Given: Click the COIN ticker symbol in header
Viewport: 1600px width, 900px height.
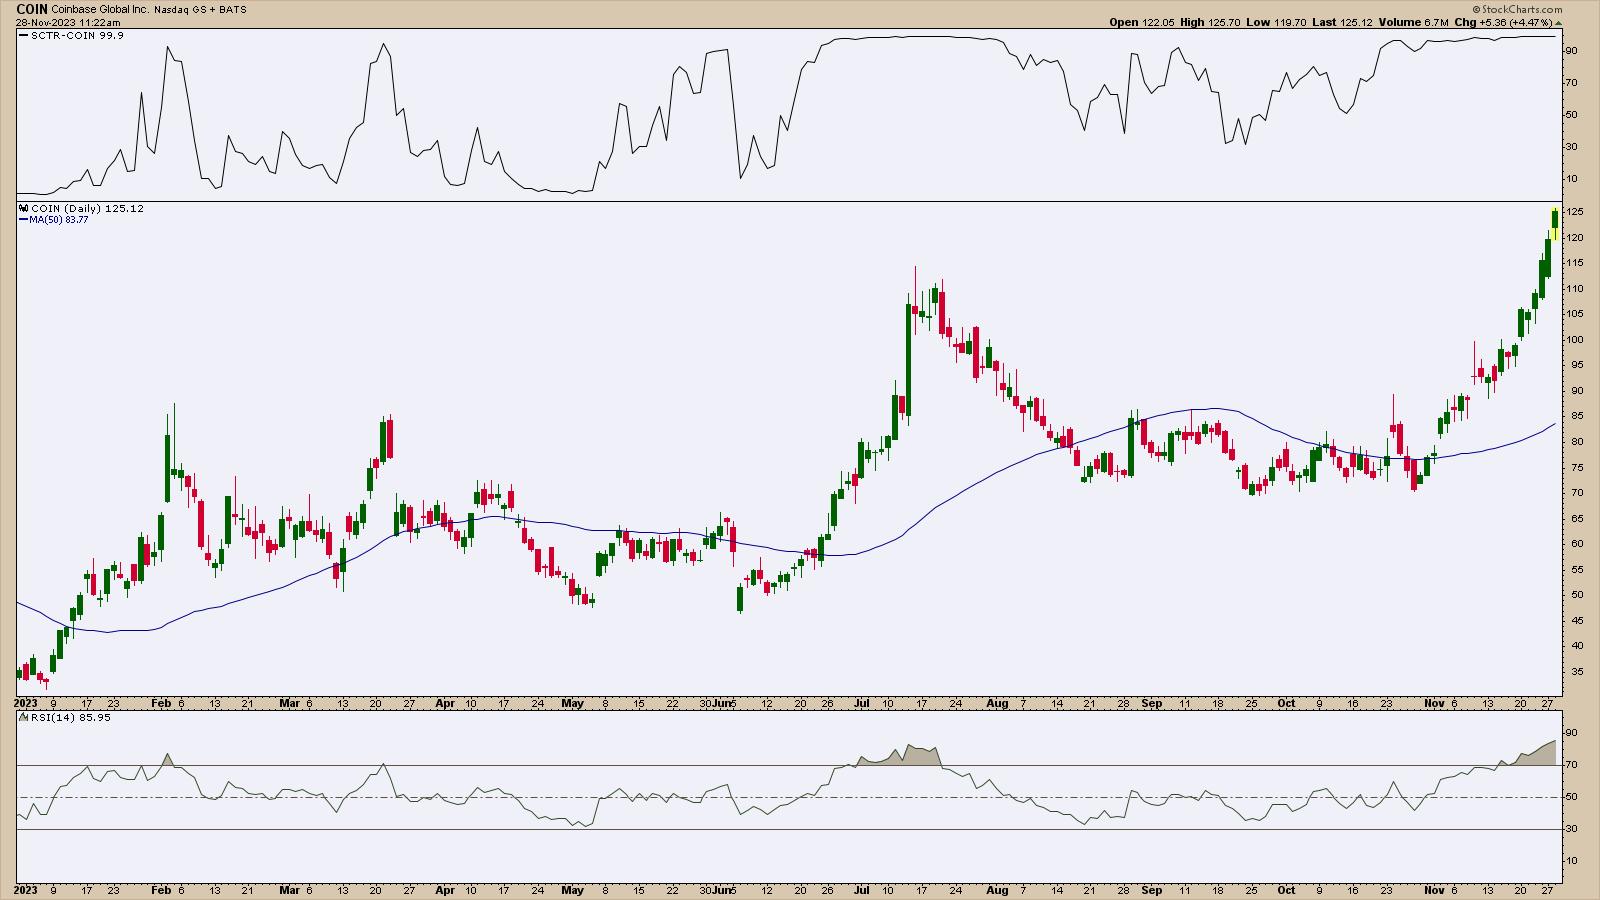Looking at the screenshot, I should point(32,9).
